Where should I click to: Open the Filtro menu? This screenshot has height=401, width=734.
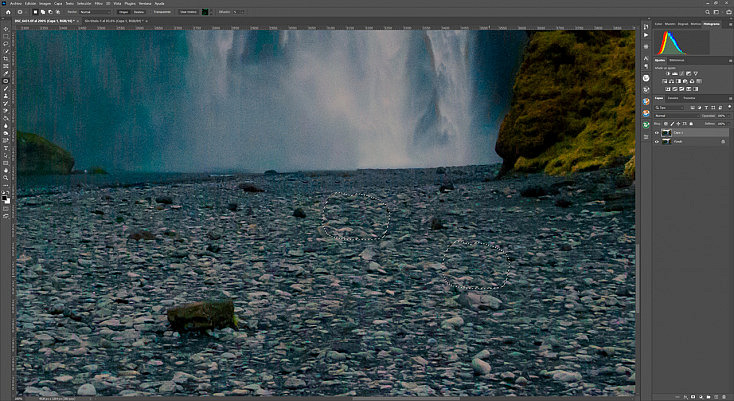(x=98, y=3)
